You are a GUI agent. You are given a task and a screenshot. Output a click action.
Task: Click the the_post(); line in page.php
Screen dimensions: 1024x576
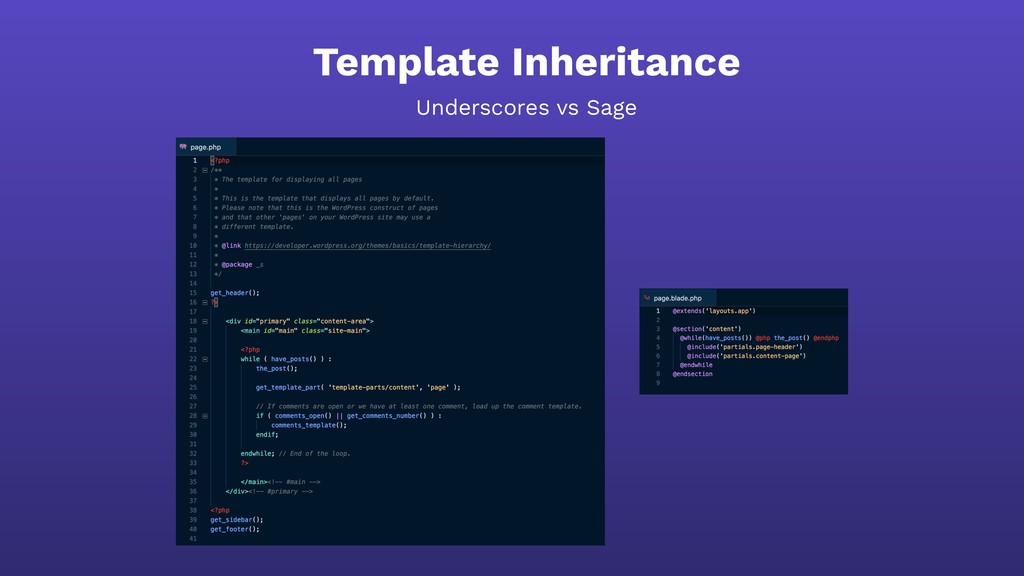pyautogui.click(x=276, y=368)
